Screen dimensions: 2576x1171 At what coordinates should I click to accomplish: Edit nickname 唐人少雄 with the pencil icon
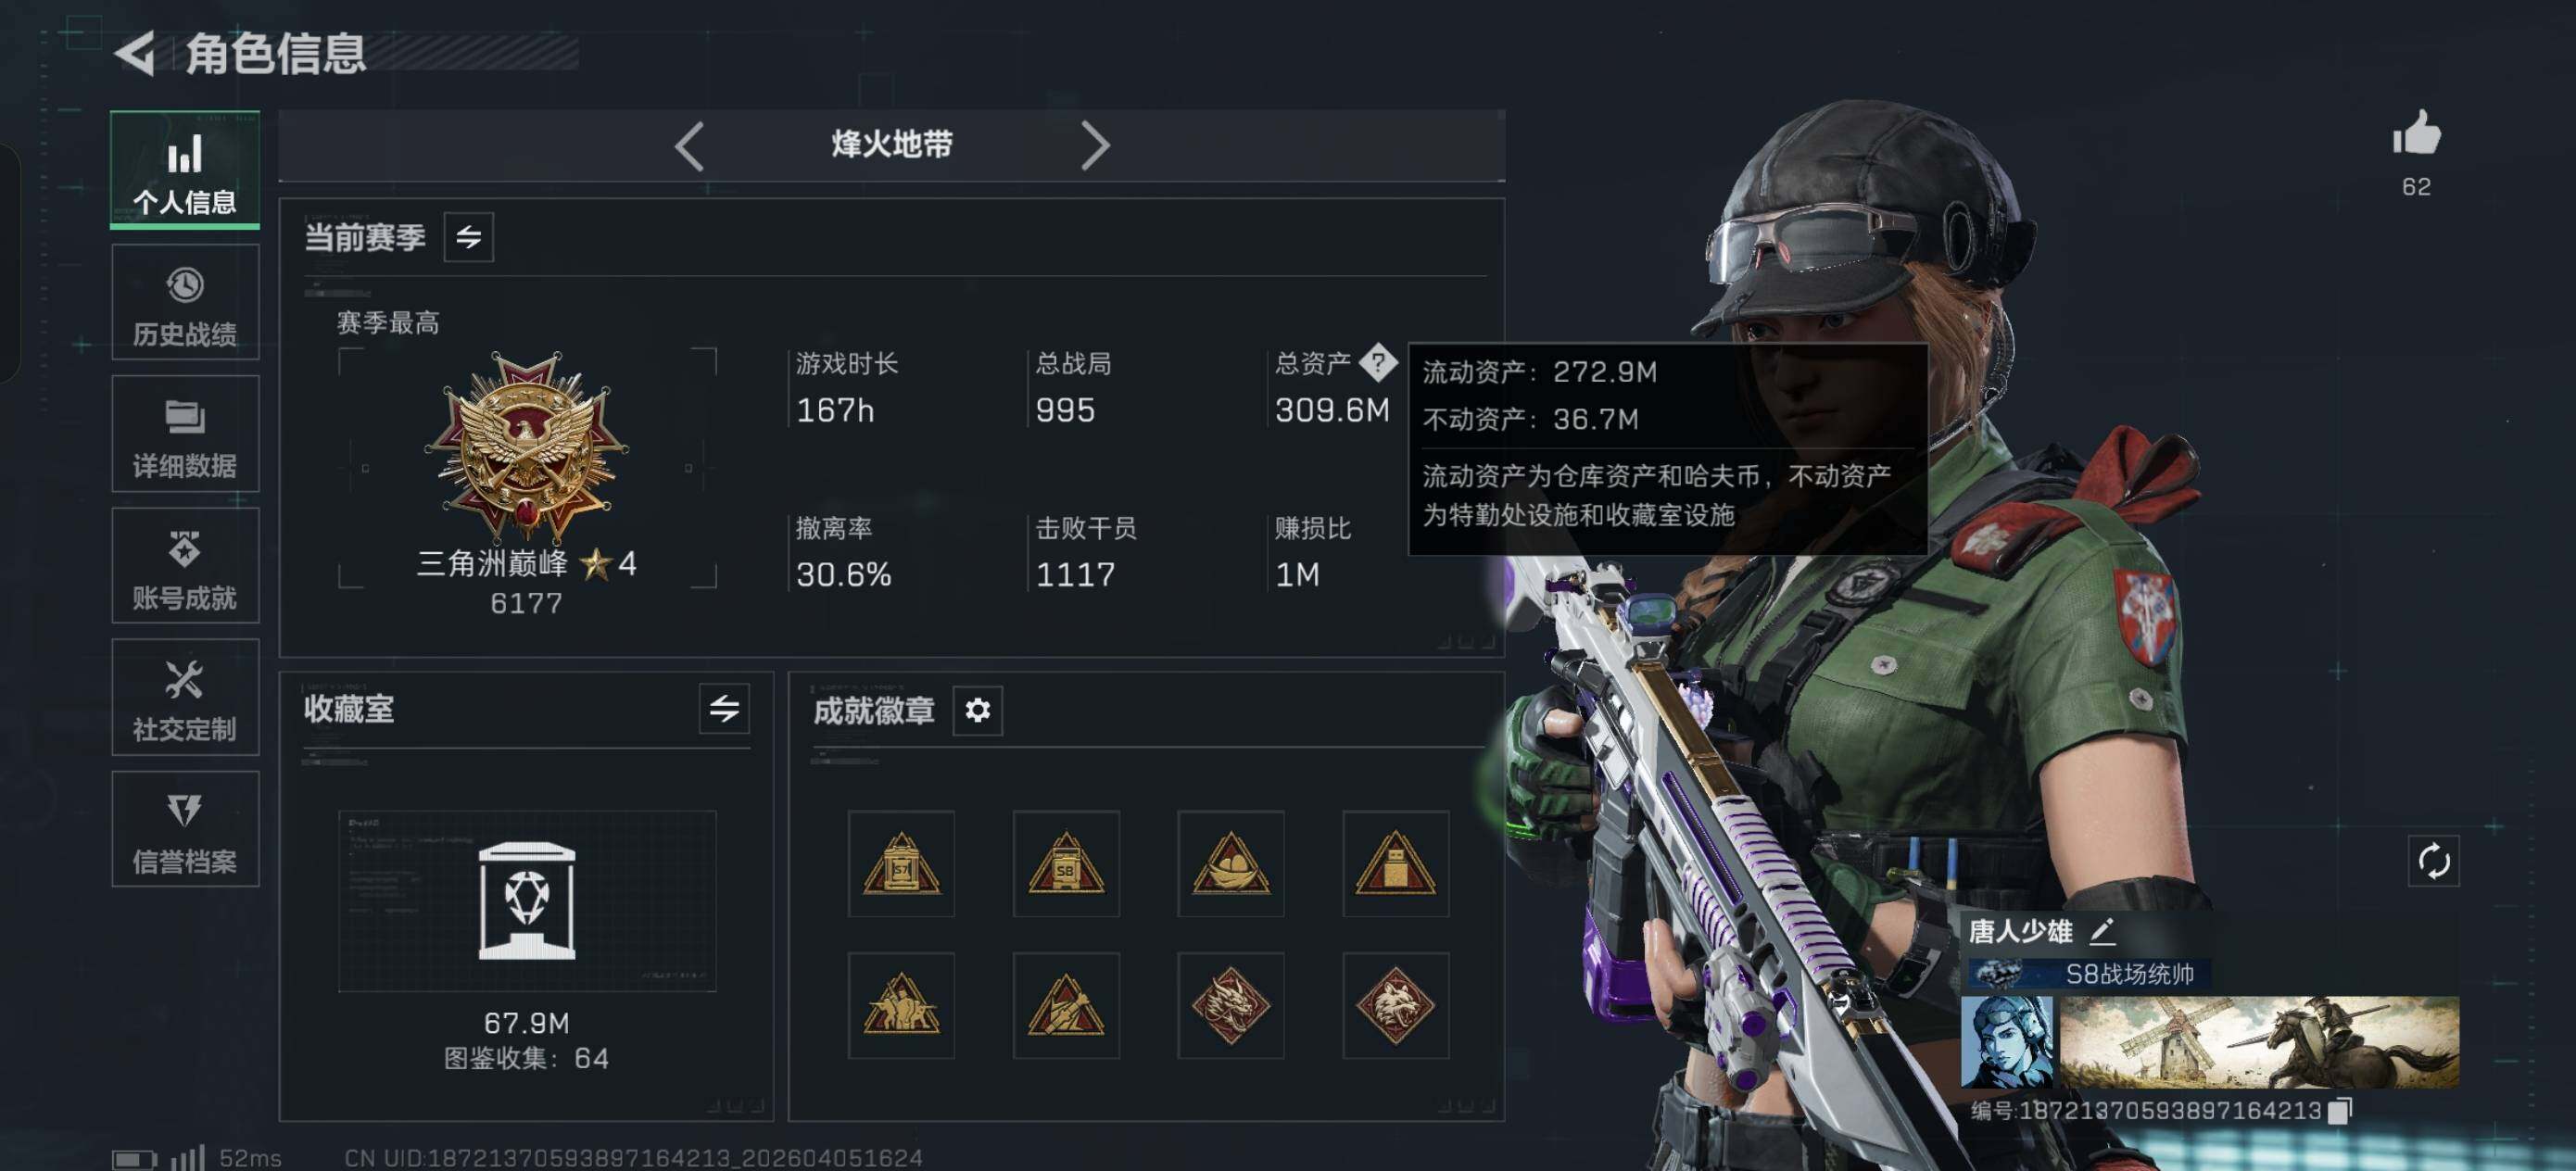[x=2102, y=931]
